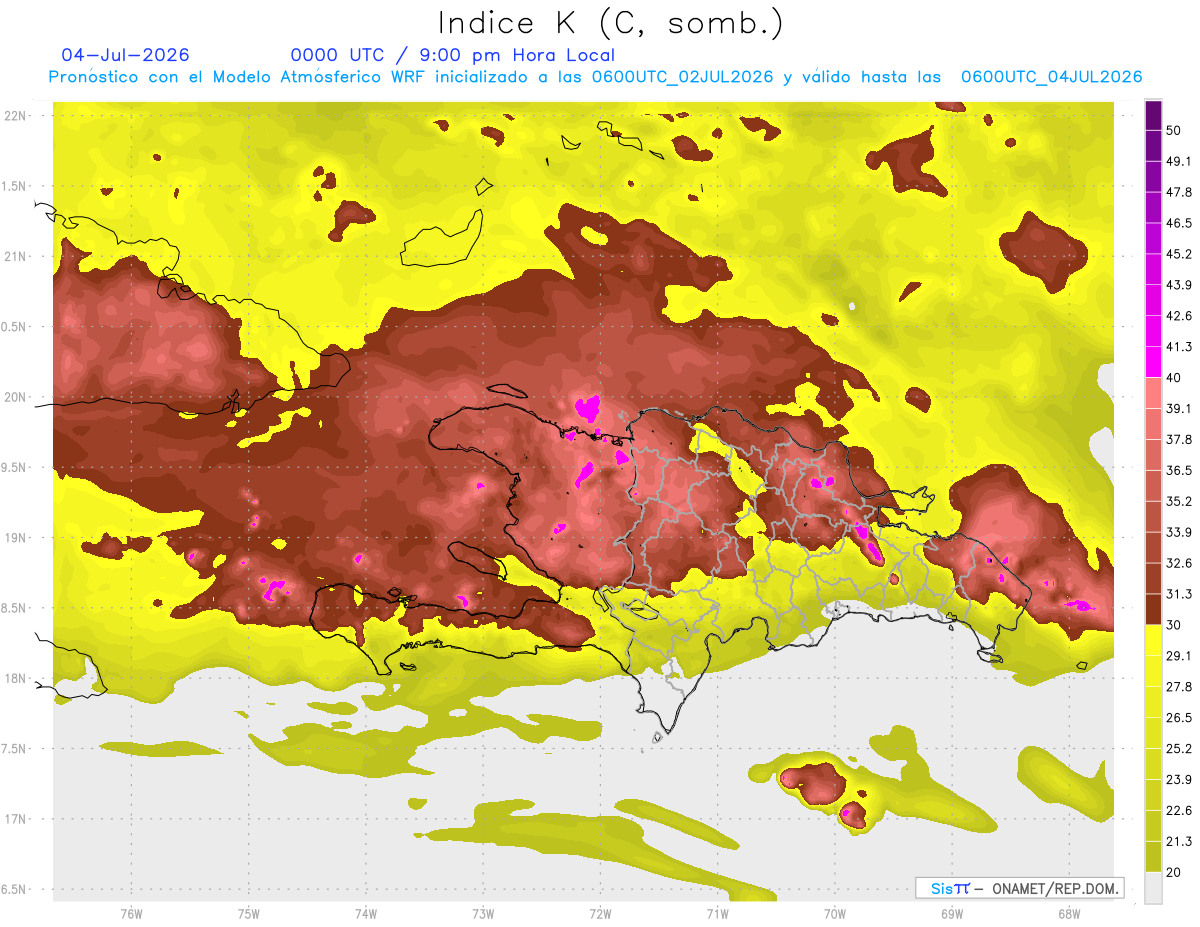Click longitude label "74W"
Viewport: 1200px width, 927px height.
point(365,913)
